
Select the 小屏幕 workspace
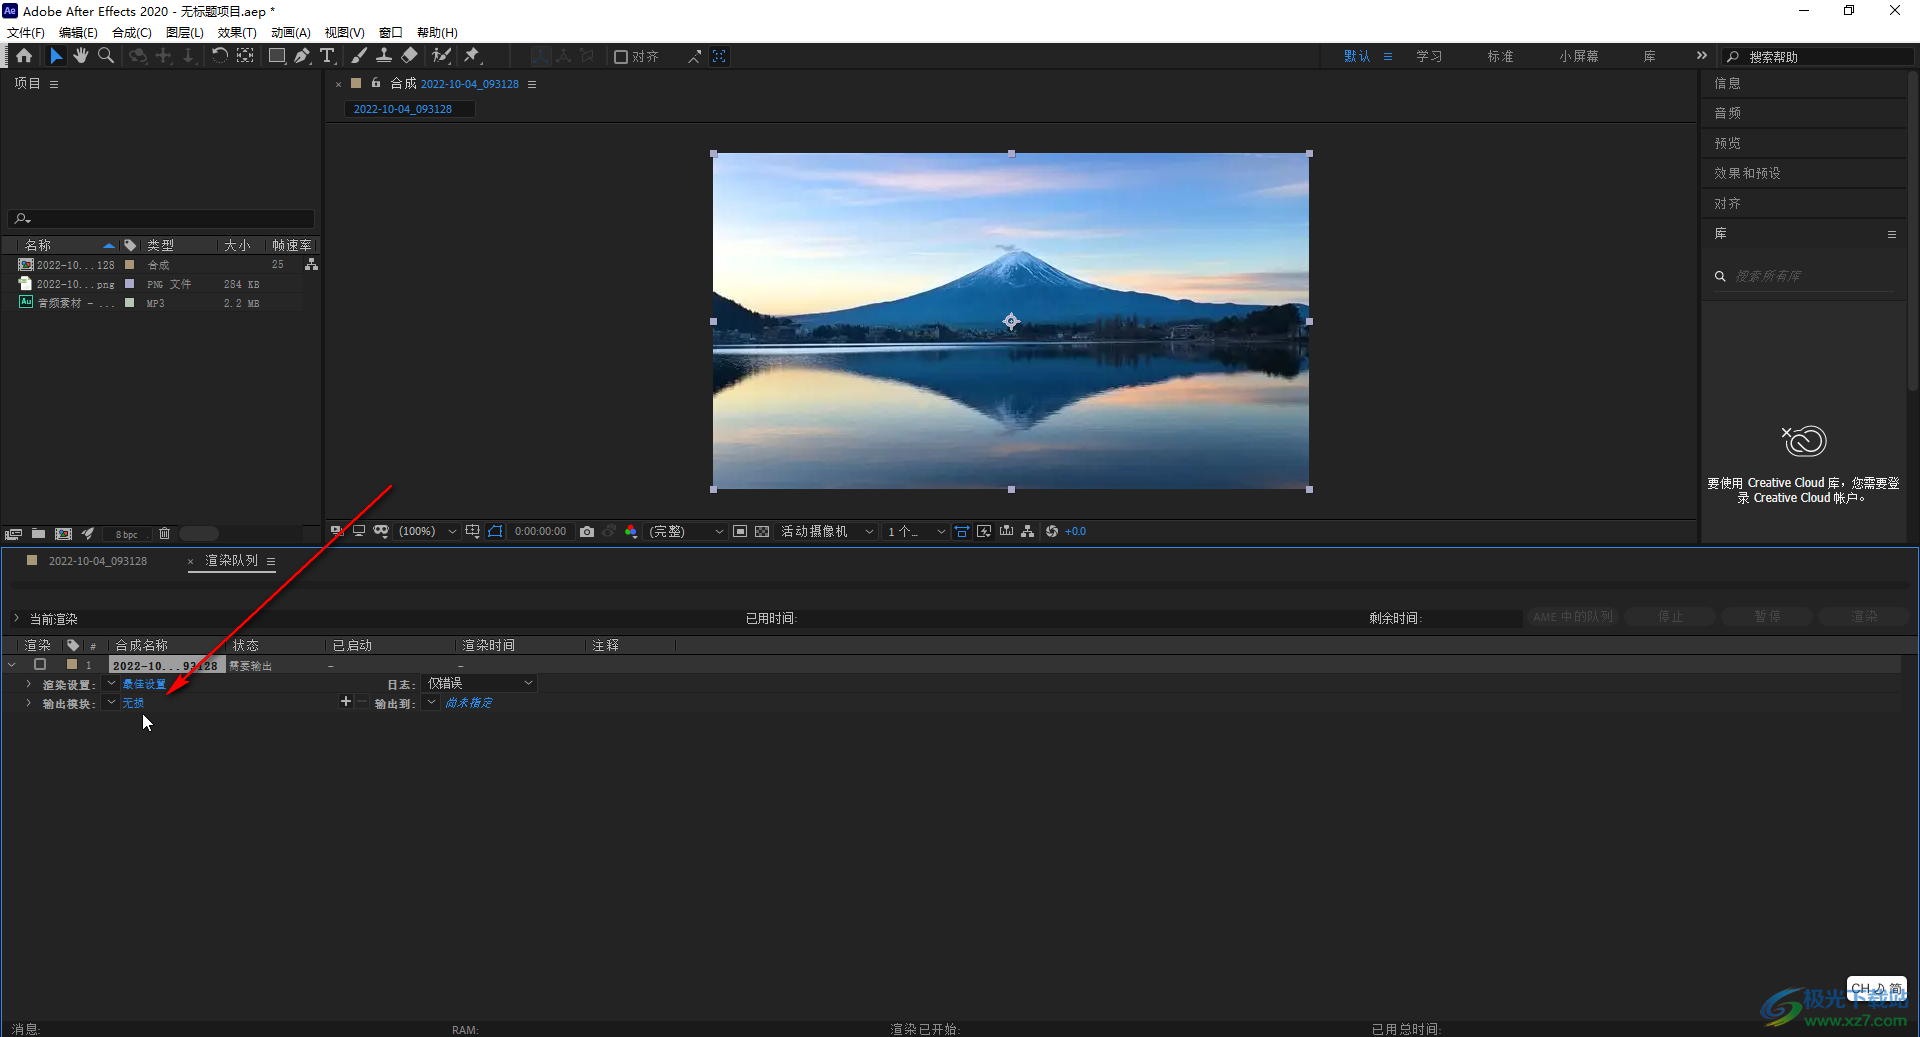click(1578, 57)
